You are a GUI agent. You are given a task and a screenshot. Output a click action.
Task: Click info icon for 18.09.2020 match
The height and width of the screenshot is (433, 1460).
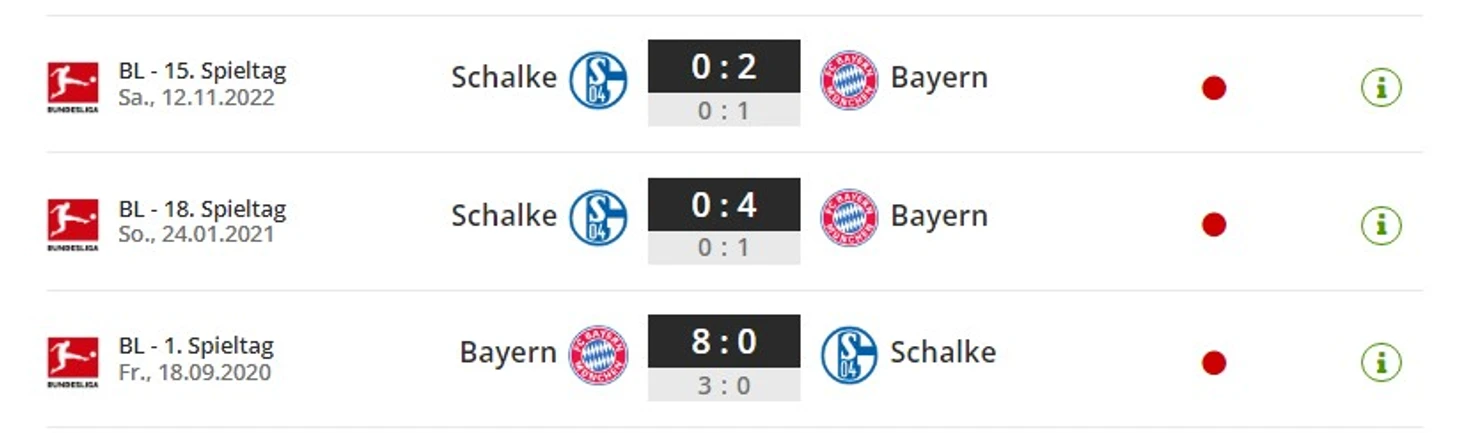click(1380, 362)
